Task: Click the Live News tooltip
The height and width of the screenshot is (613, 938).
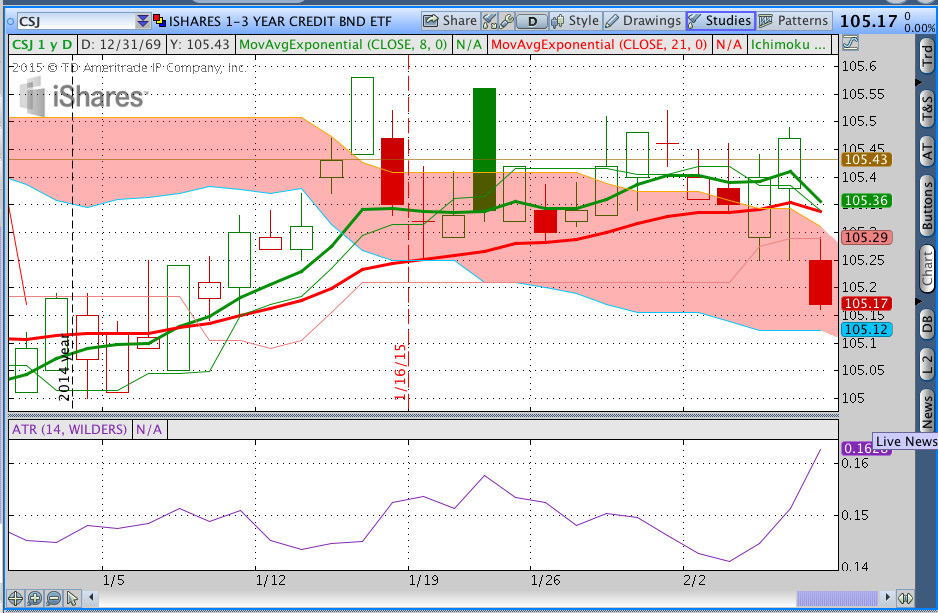Action: point(905,441)
